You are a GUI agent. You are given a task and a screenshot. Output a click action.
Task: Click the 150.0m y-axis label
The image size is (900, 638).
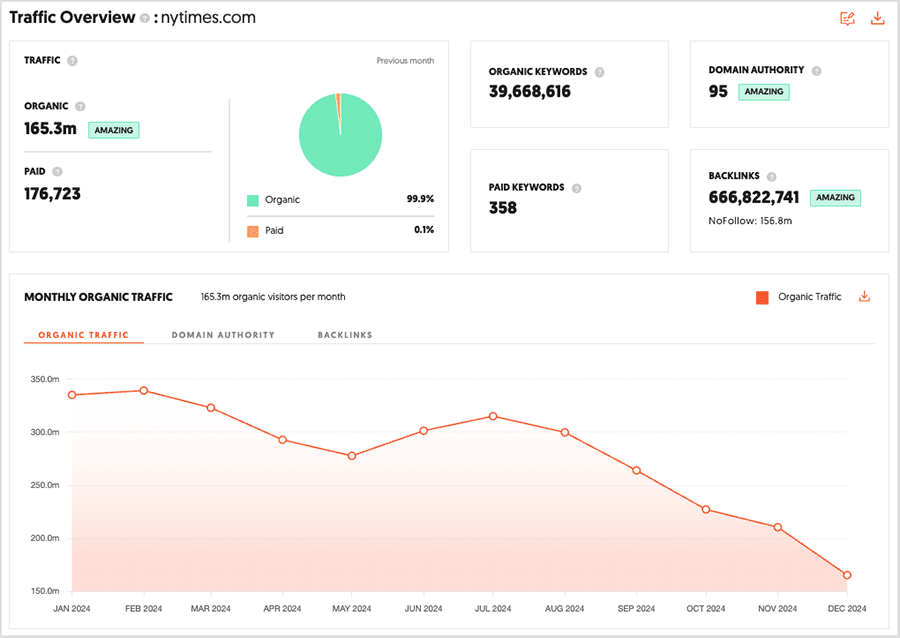coord(45,591)
